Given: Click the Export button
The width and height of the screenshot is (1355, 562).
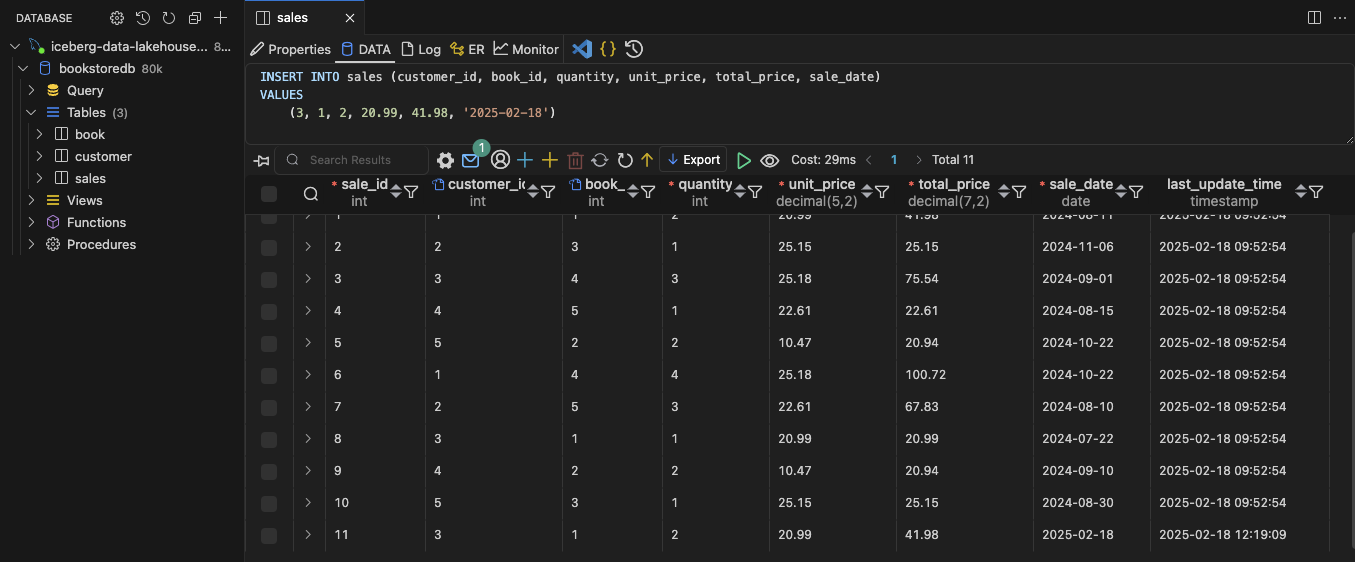Looking at the screenshot, I should 693,160.
